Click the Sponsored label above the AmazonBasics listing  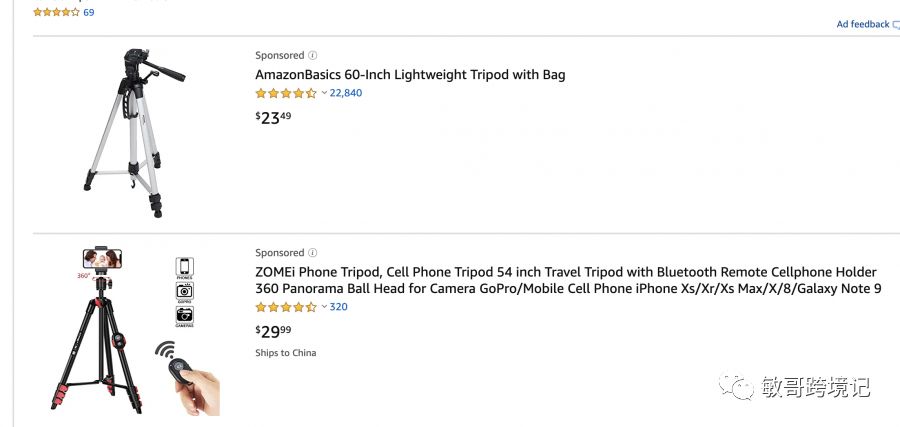click(279, 56)
